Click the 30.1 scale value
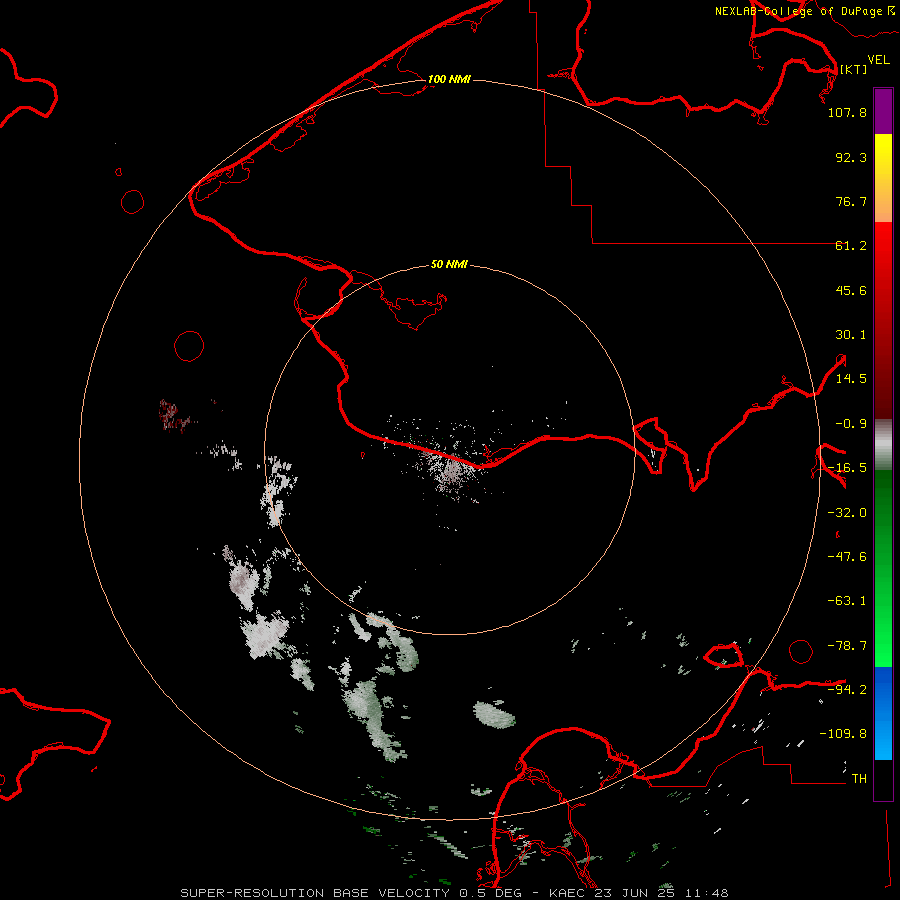 coord(851,335)
